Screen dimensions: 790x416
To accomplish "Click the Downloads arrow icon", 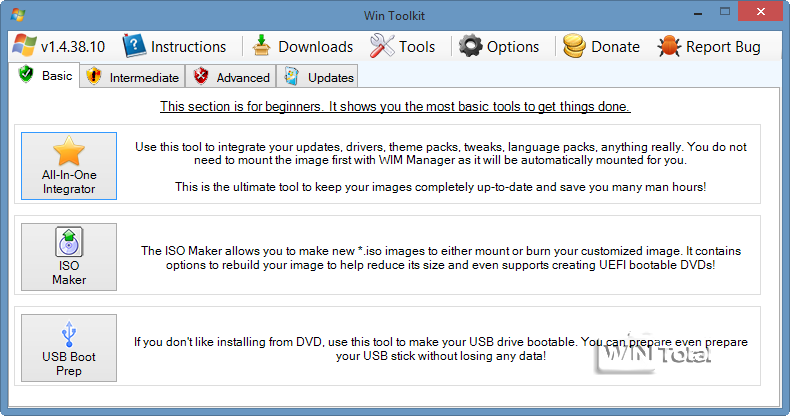I will [261, 45].
